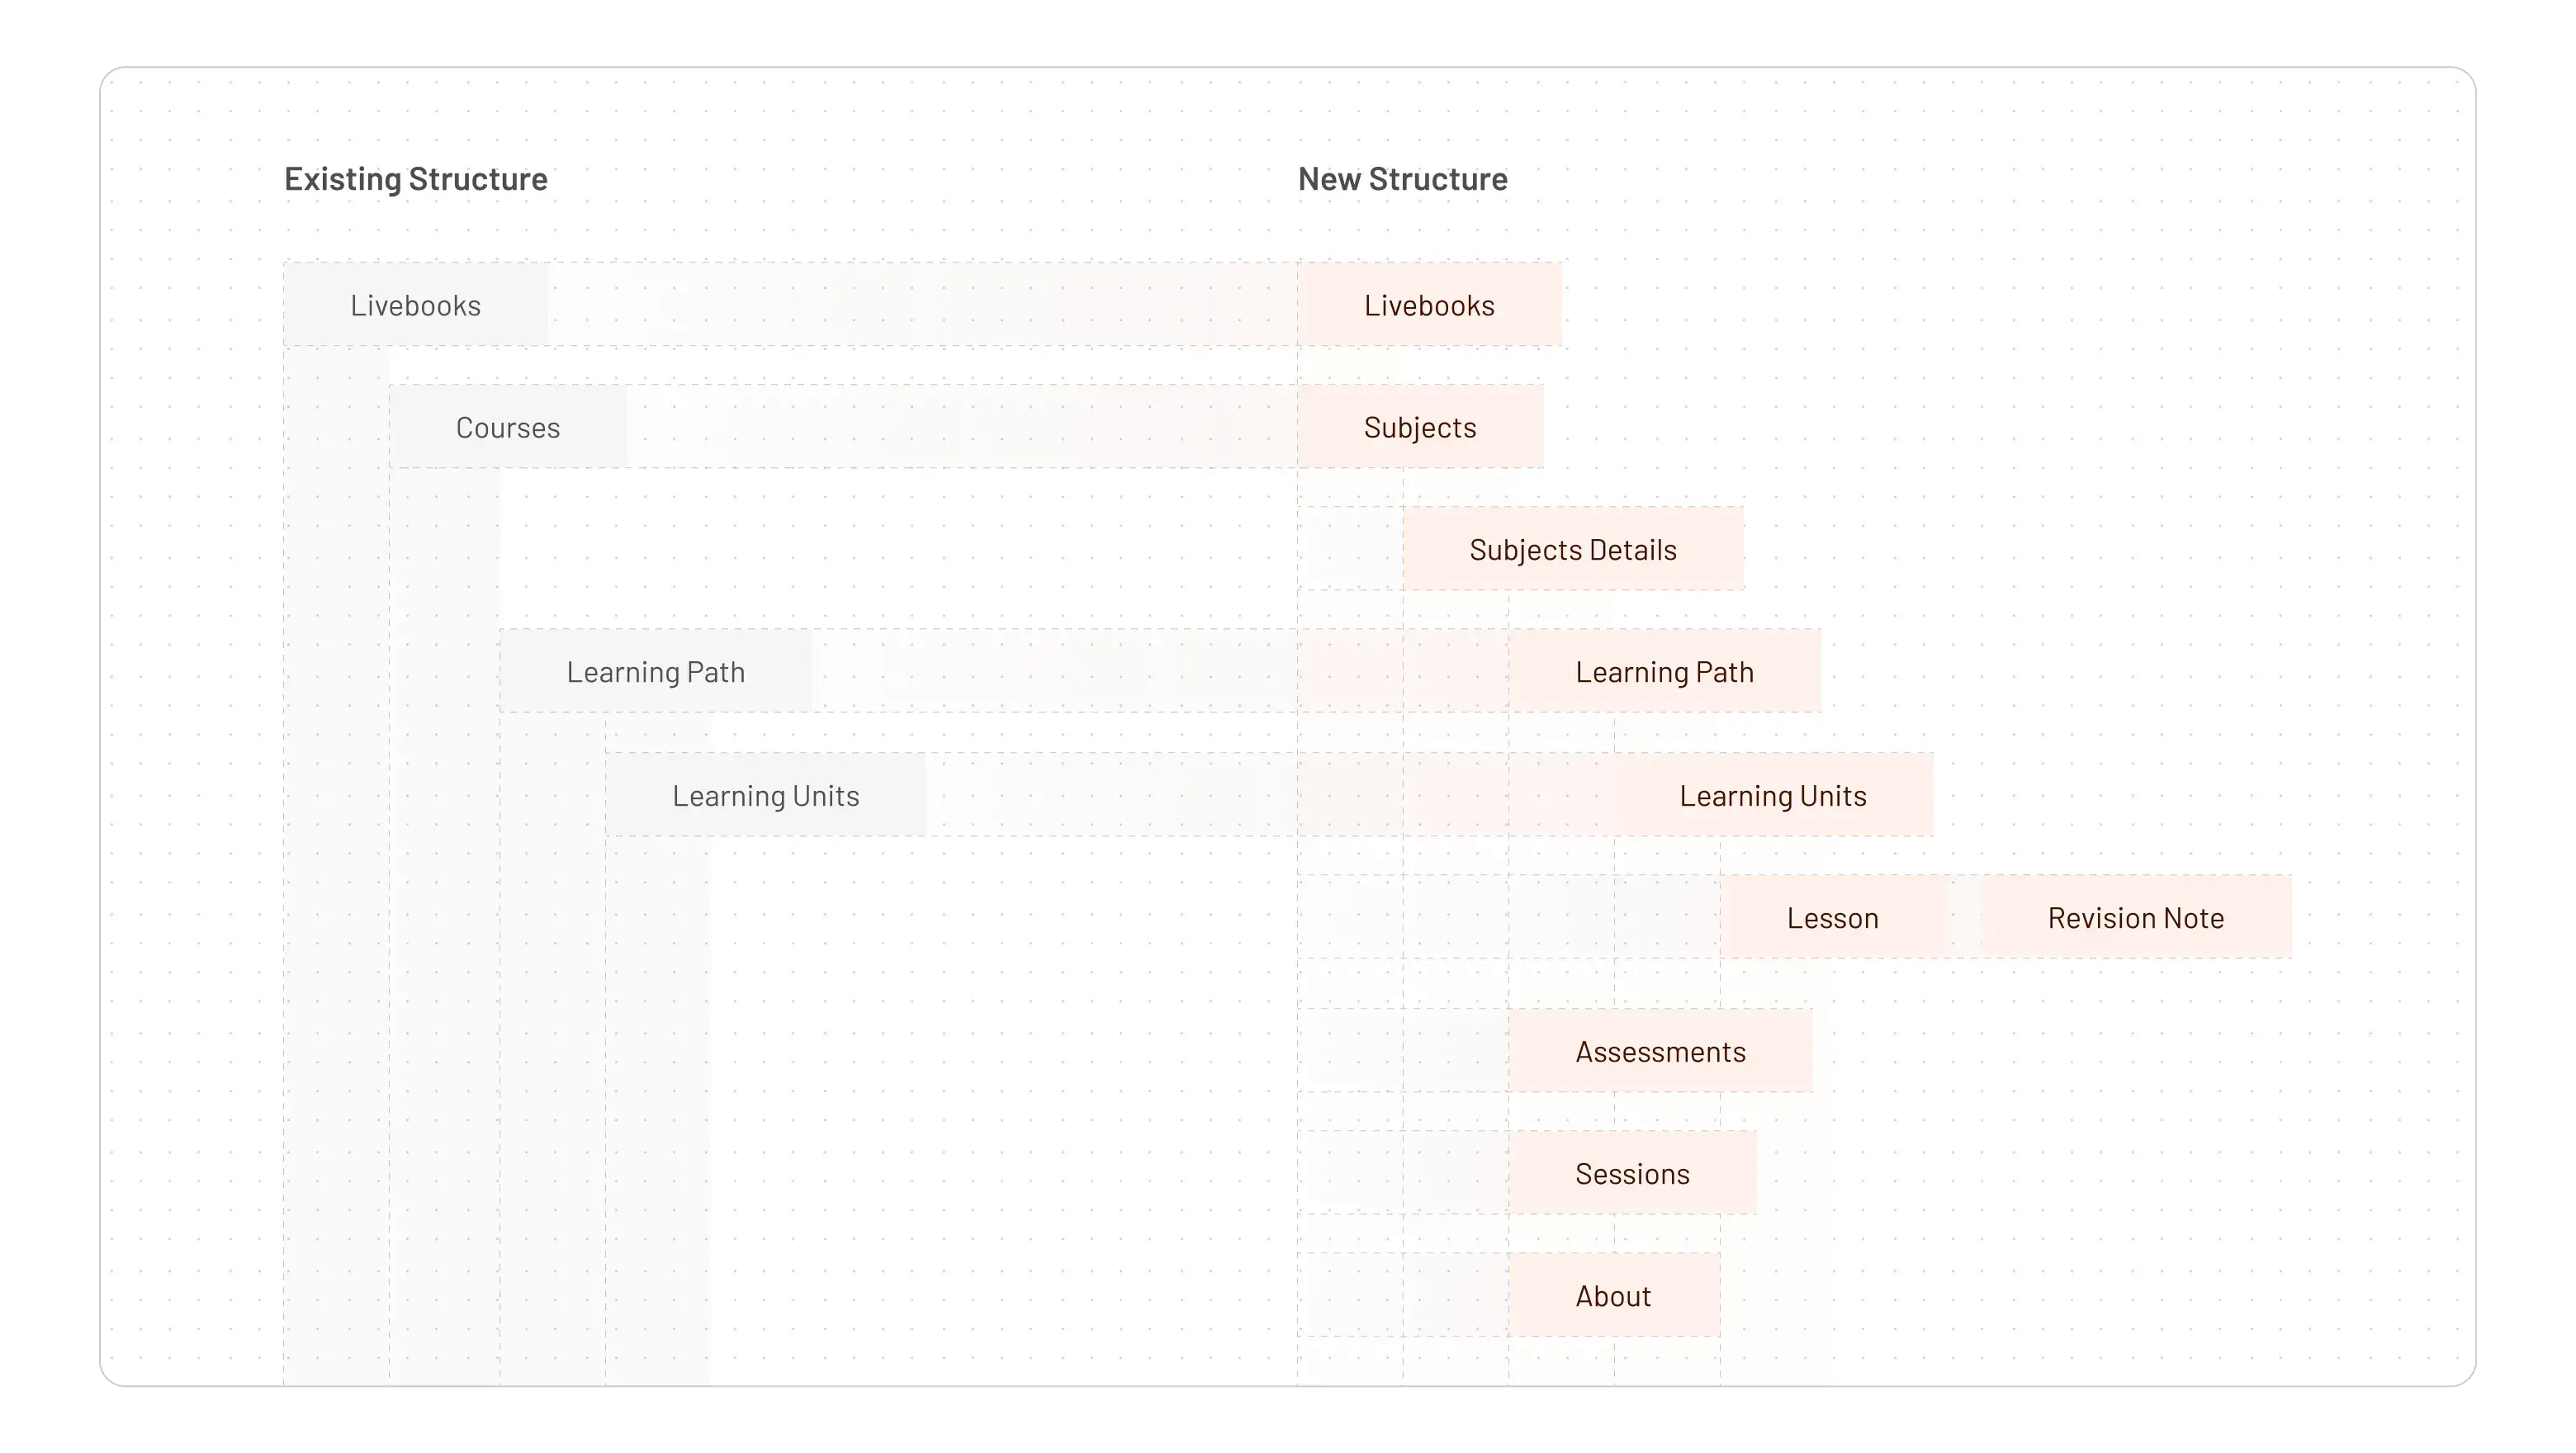This screenshot has width=2576, height=1453.
Task: Click the gray Learning Units box
Action: [766, 795]
